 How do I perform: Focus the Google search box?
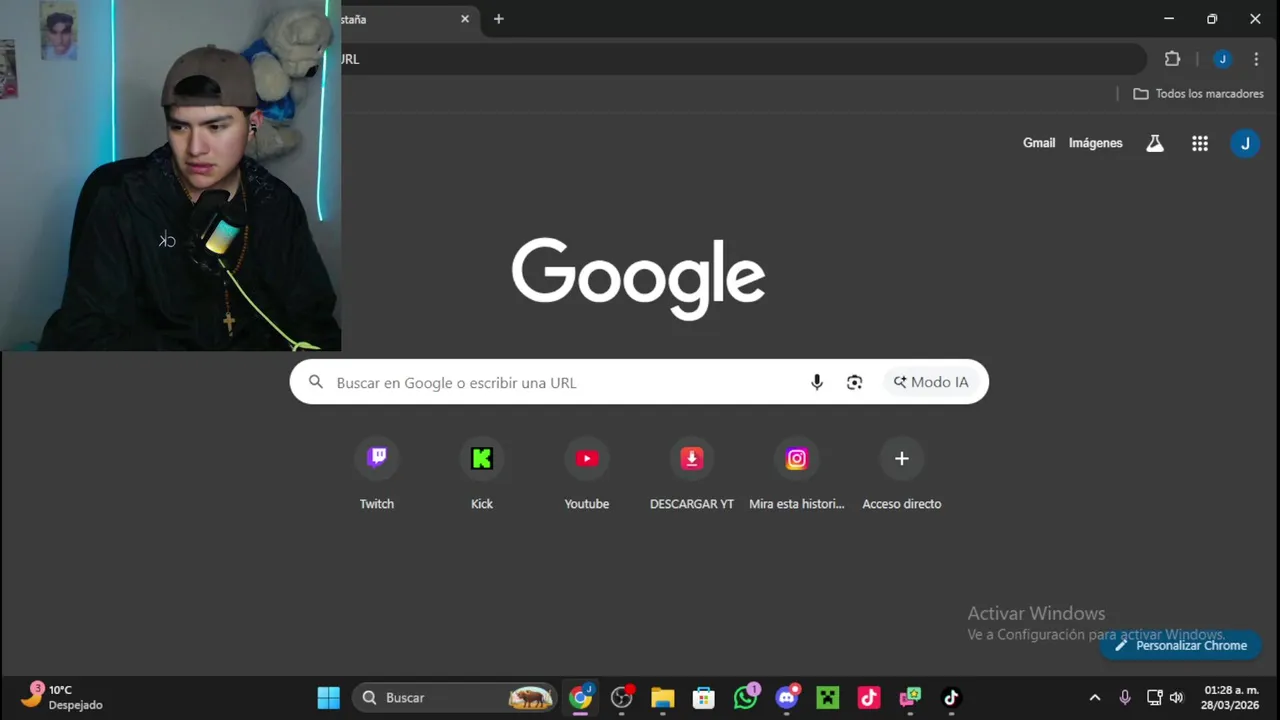click(639, 382)
